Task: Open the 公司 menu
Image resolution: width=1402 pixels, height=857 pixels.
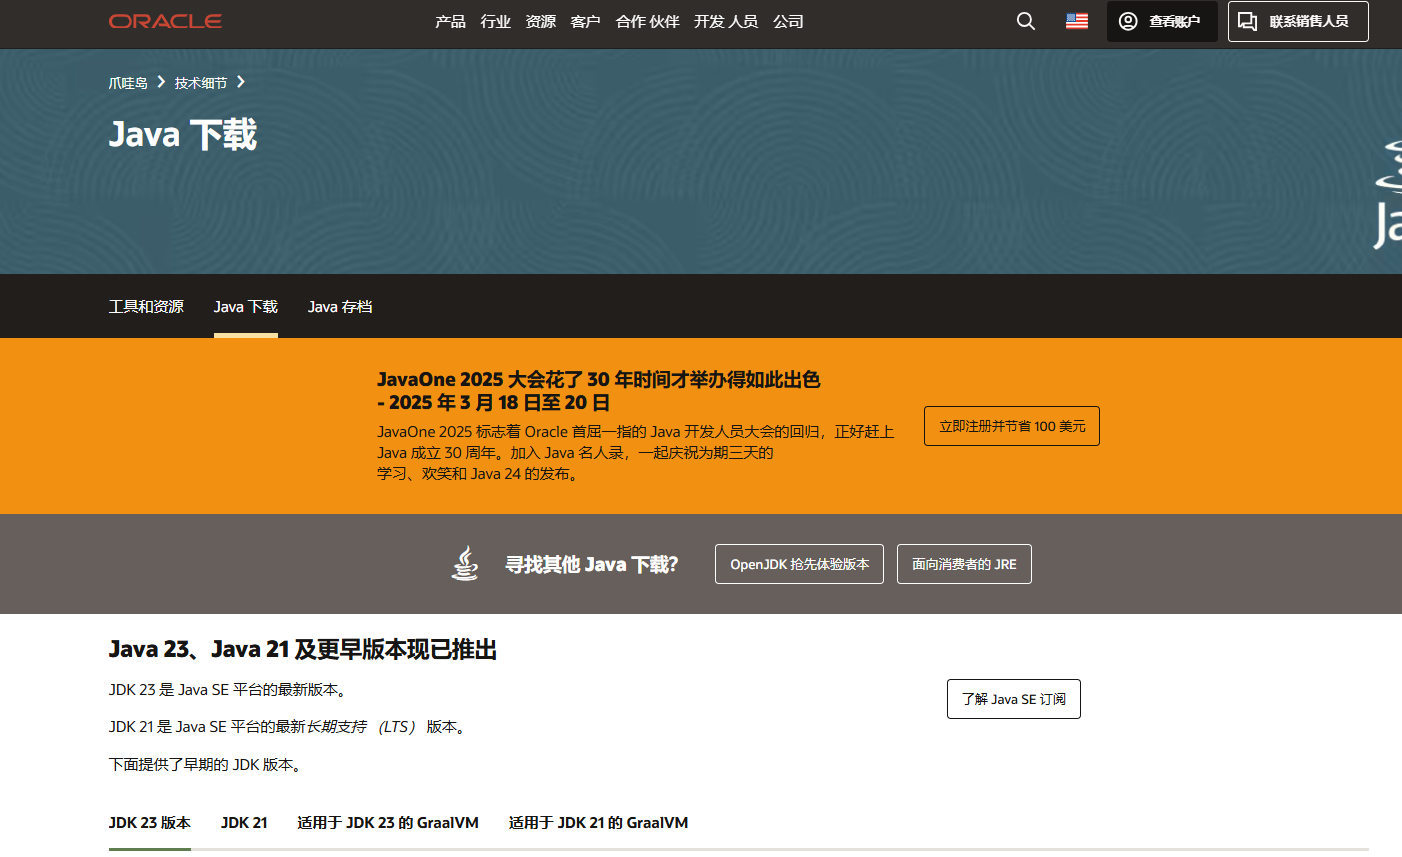Action: [788, 21]
